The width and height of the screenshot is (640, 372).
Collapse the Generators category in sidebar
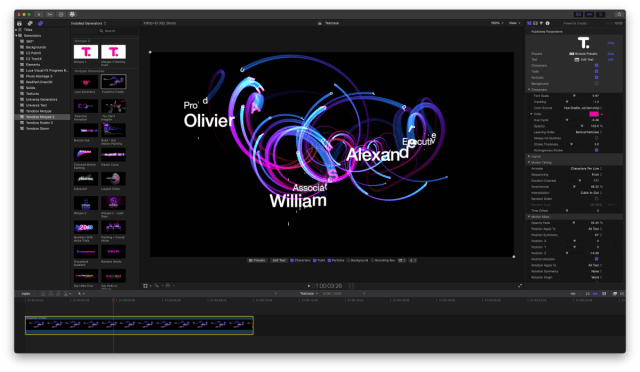[16, 36]
